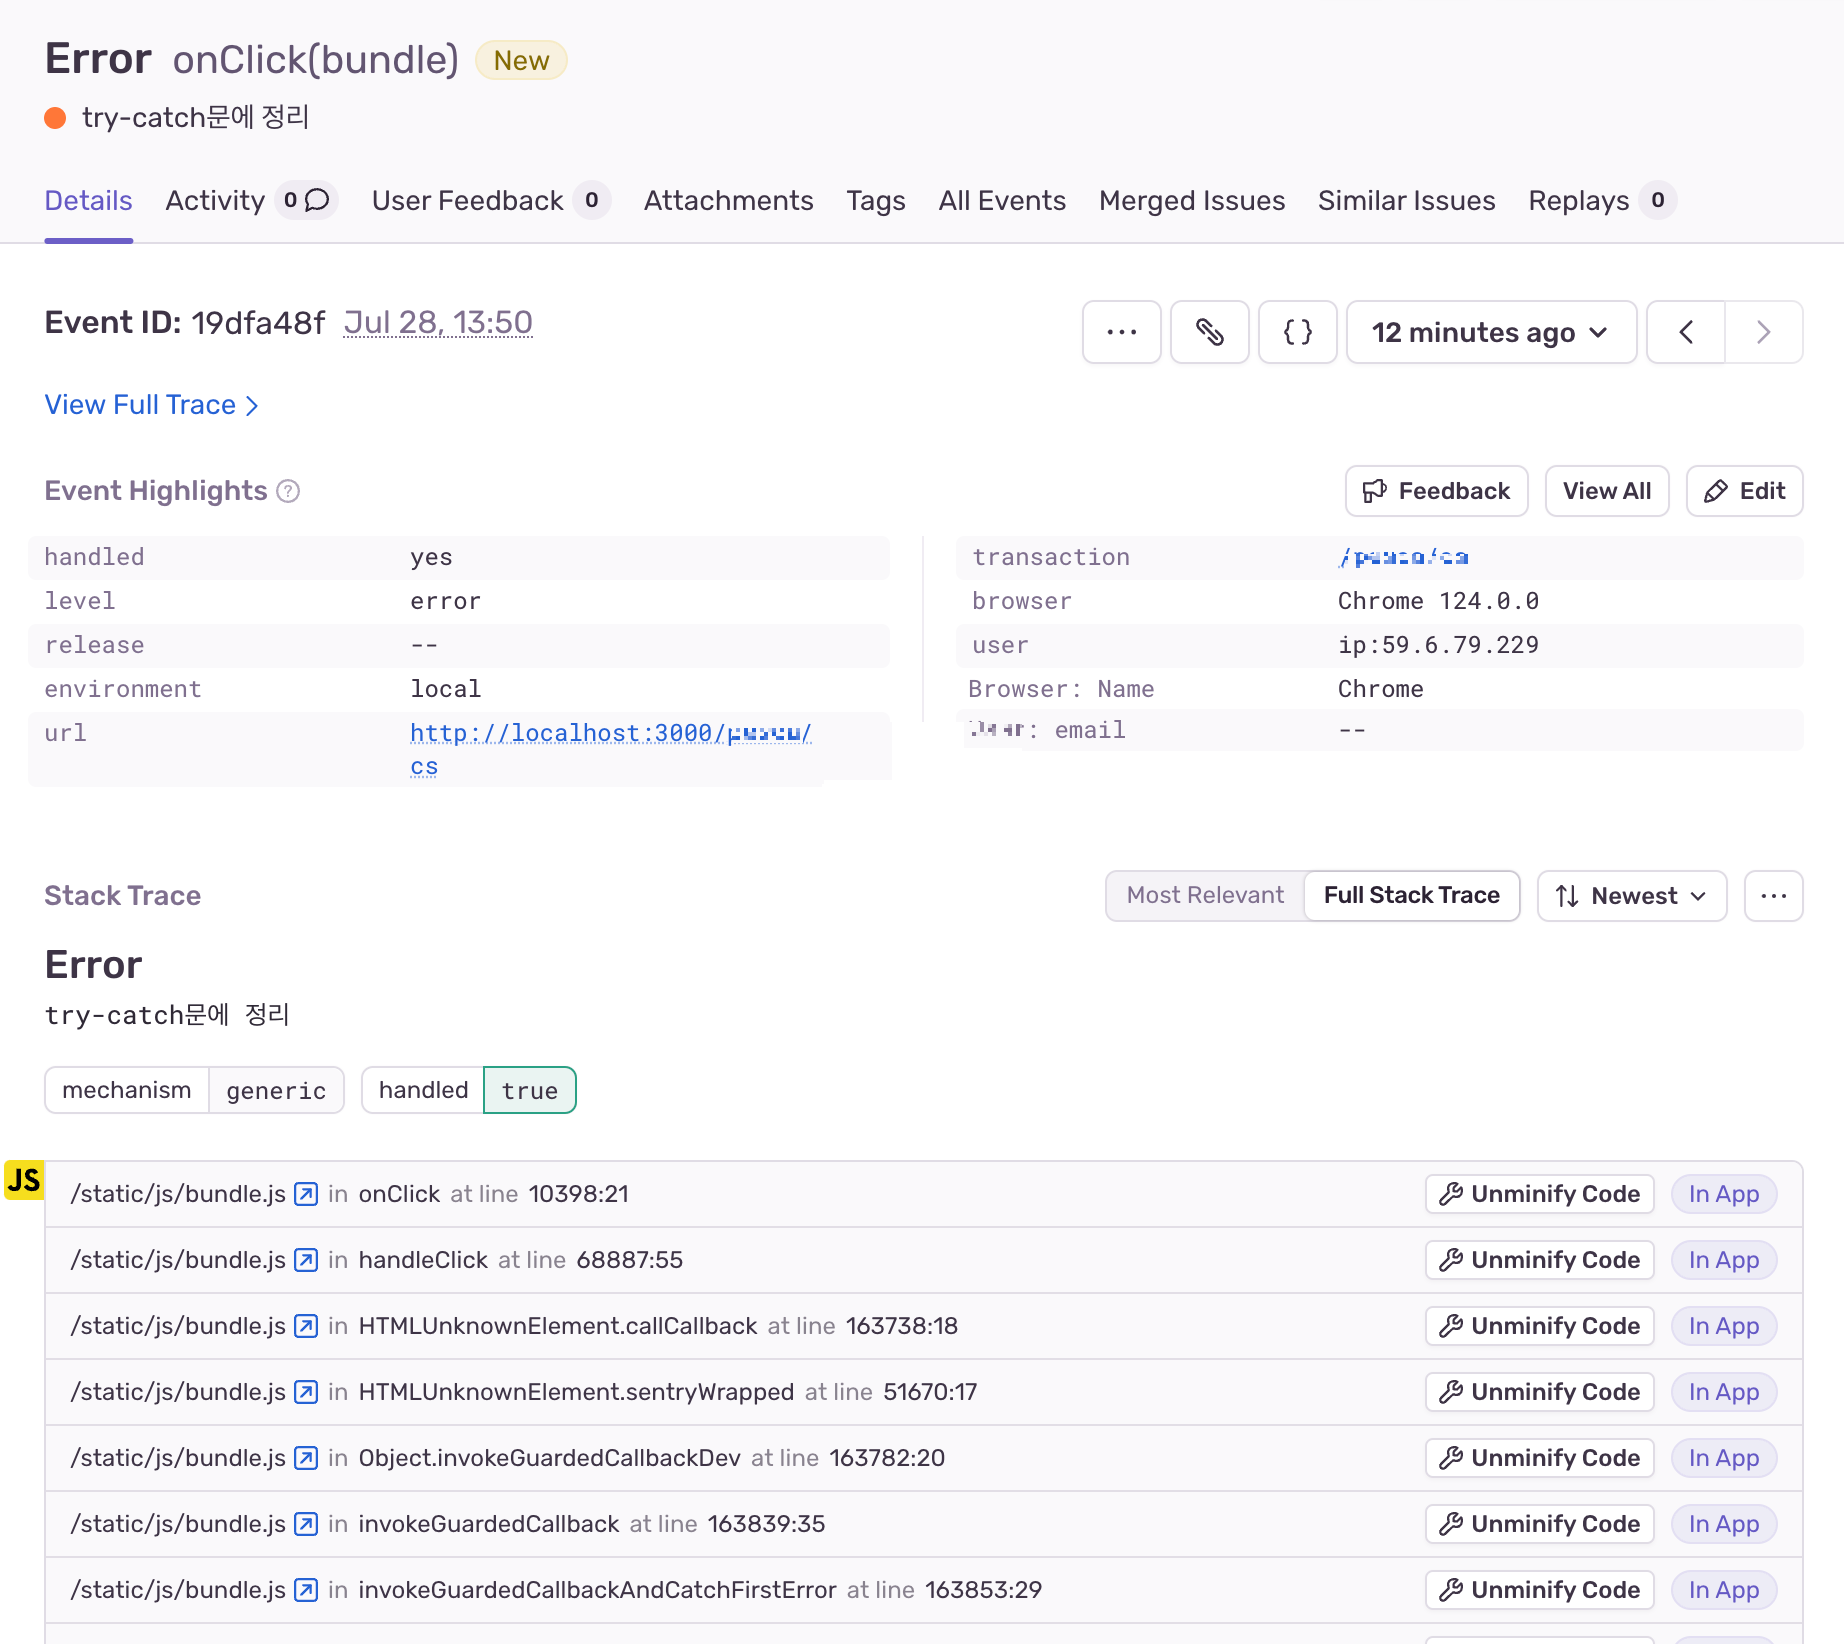This screenshot has width=1844, height=1644.
Task: Expand the HTMLUnknownElement.callCallback frame row
Action: point(923,1326)
